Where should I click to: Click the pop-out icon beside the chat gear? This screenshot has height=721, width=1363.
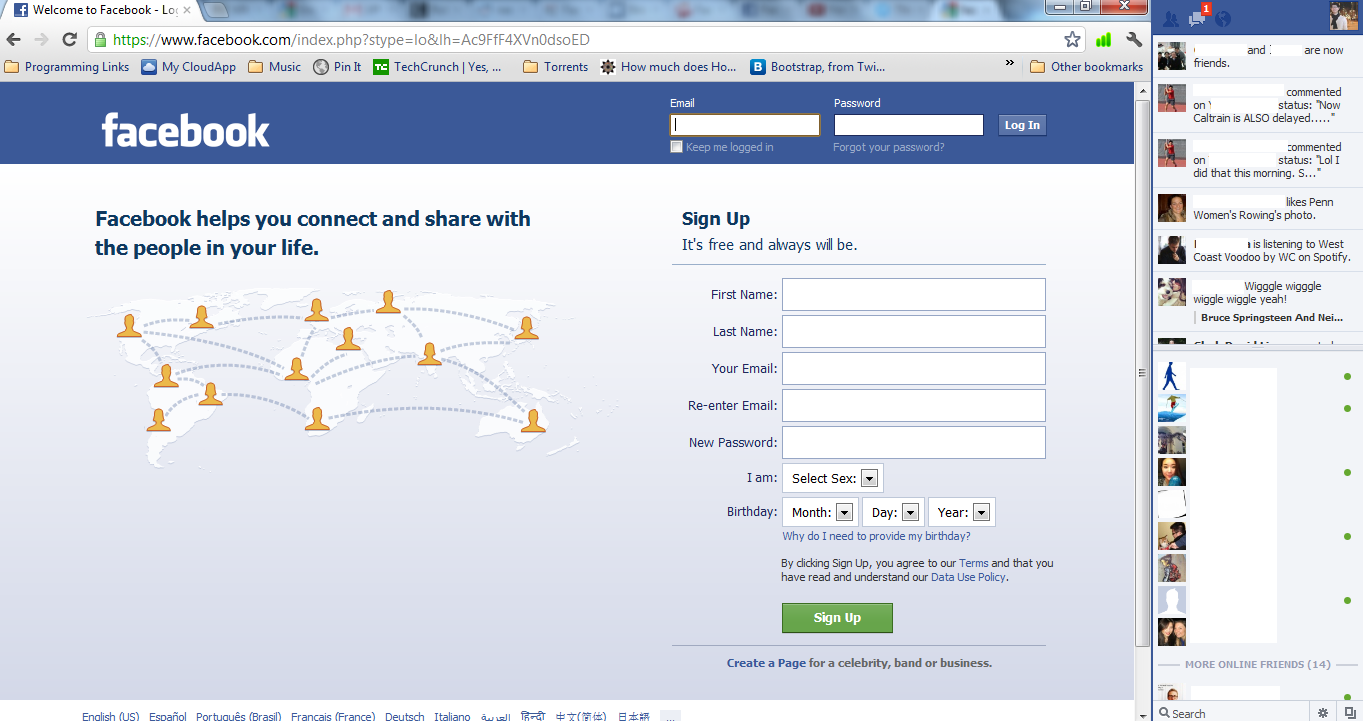click(1351, 712)
